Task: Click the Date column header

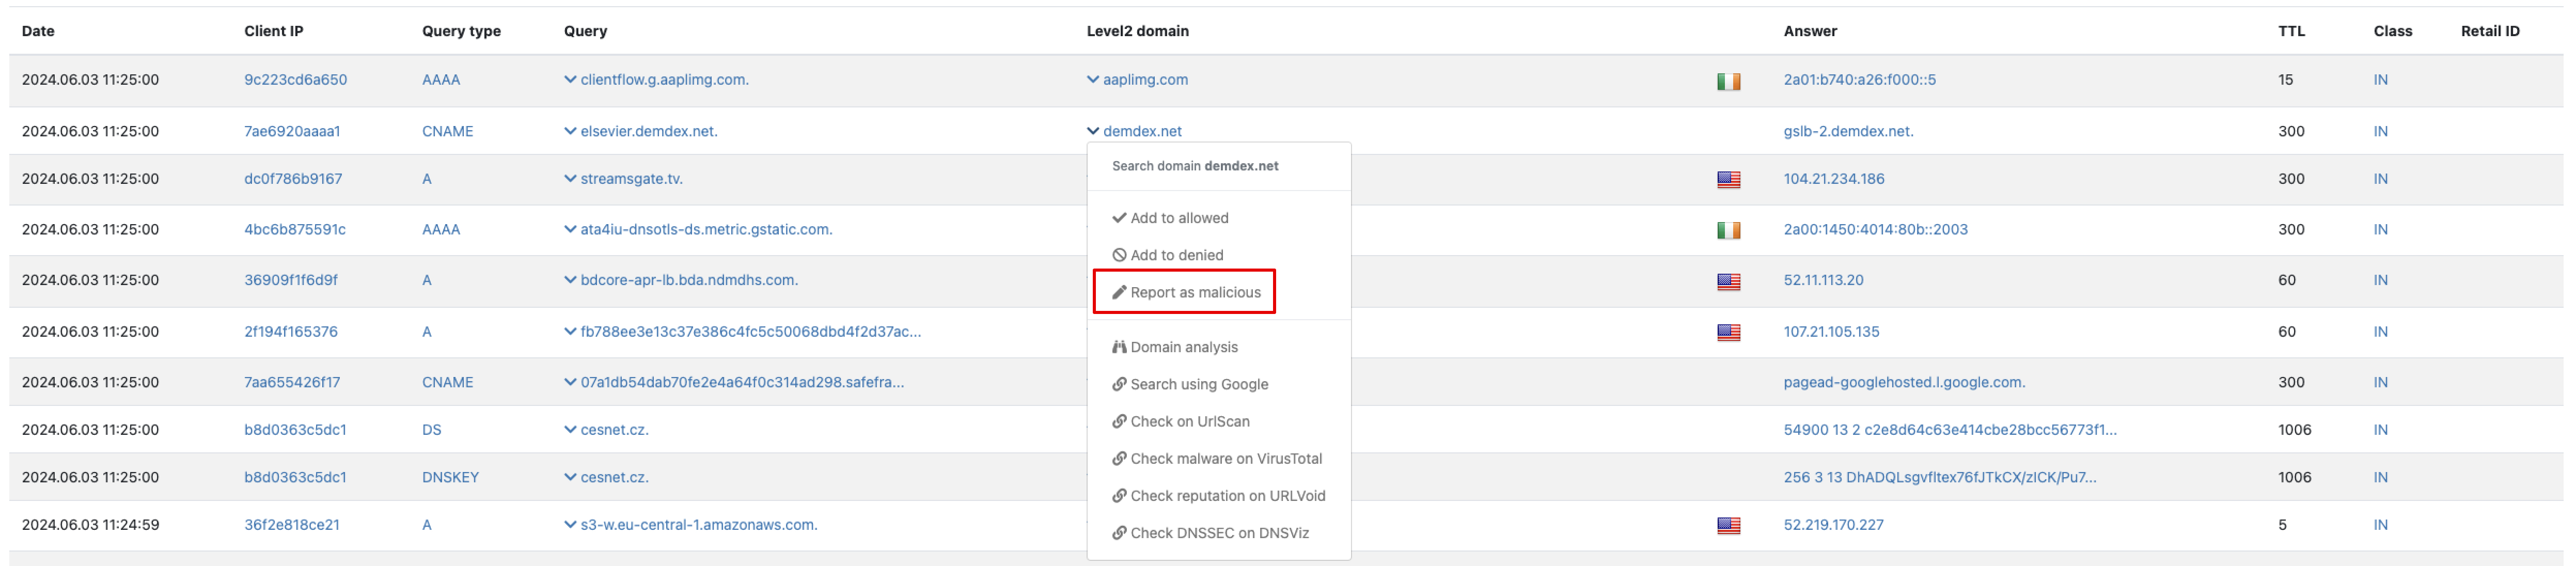Action: click(38, 31)
